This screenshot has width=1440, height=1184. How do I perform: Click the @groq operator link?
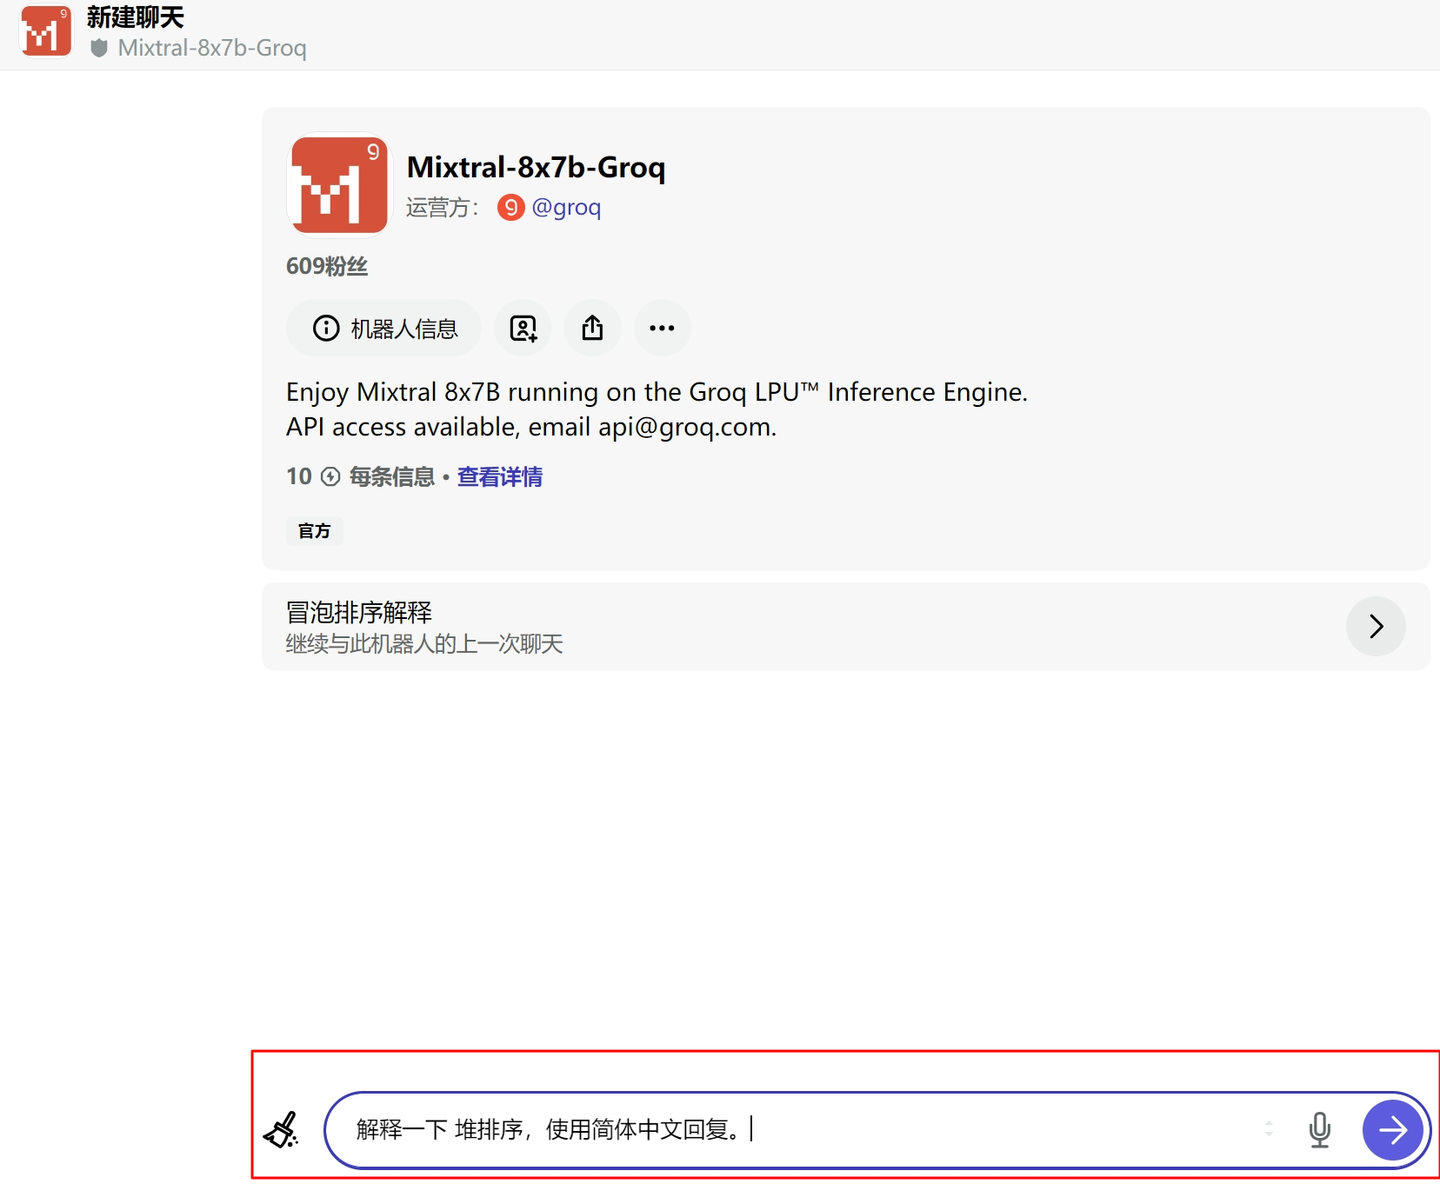click(568, 207)
